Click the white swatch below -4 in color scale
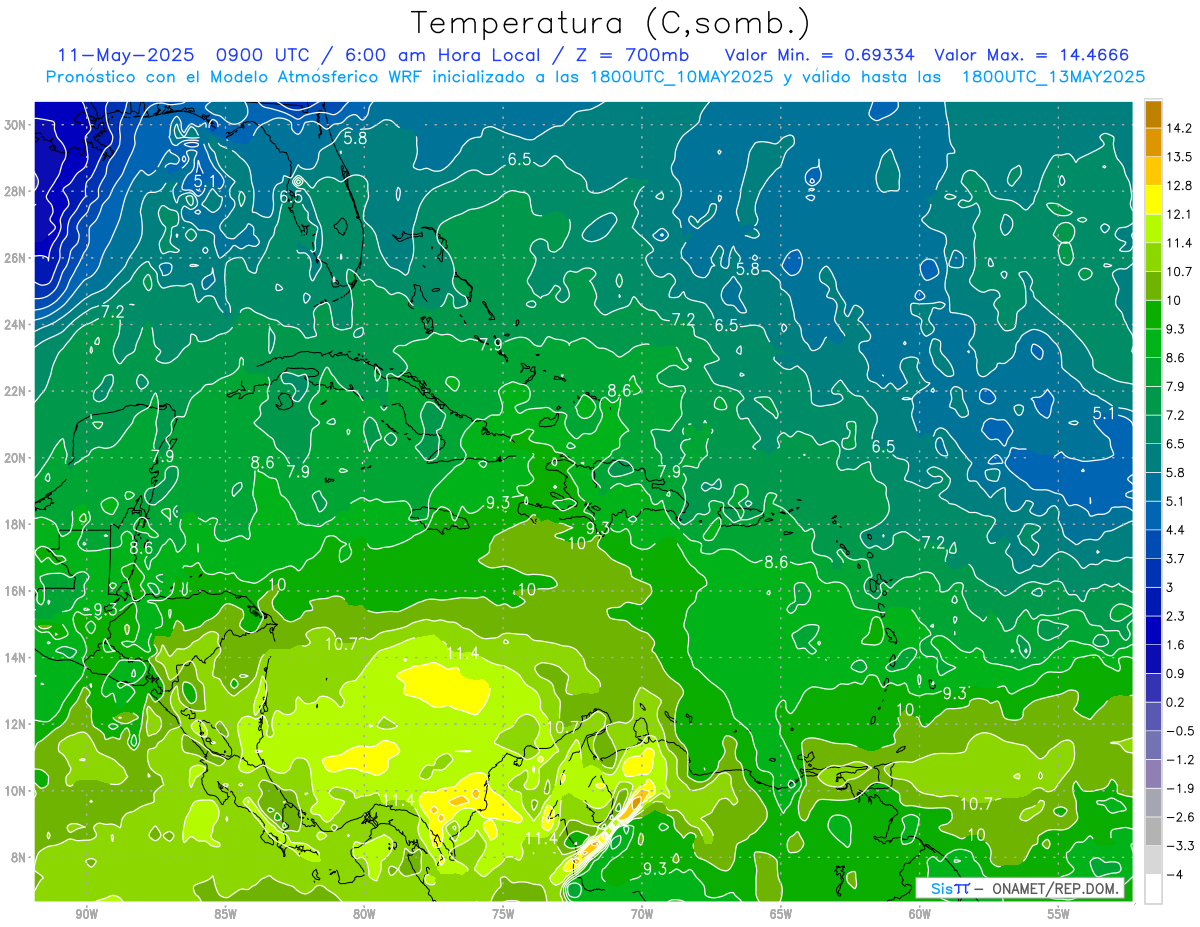 [1153, 889]
